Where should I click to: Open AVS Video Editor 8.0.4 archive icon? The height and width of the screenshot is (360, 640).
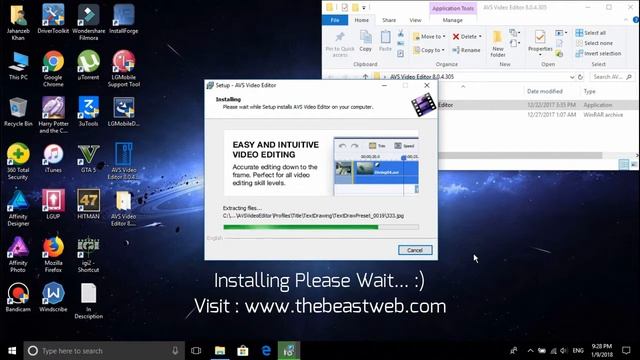[124, 162]
